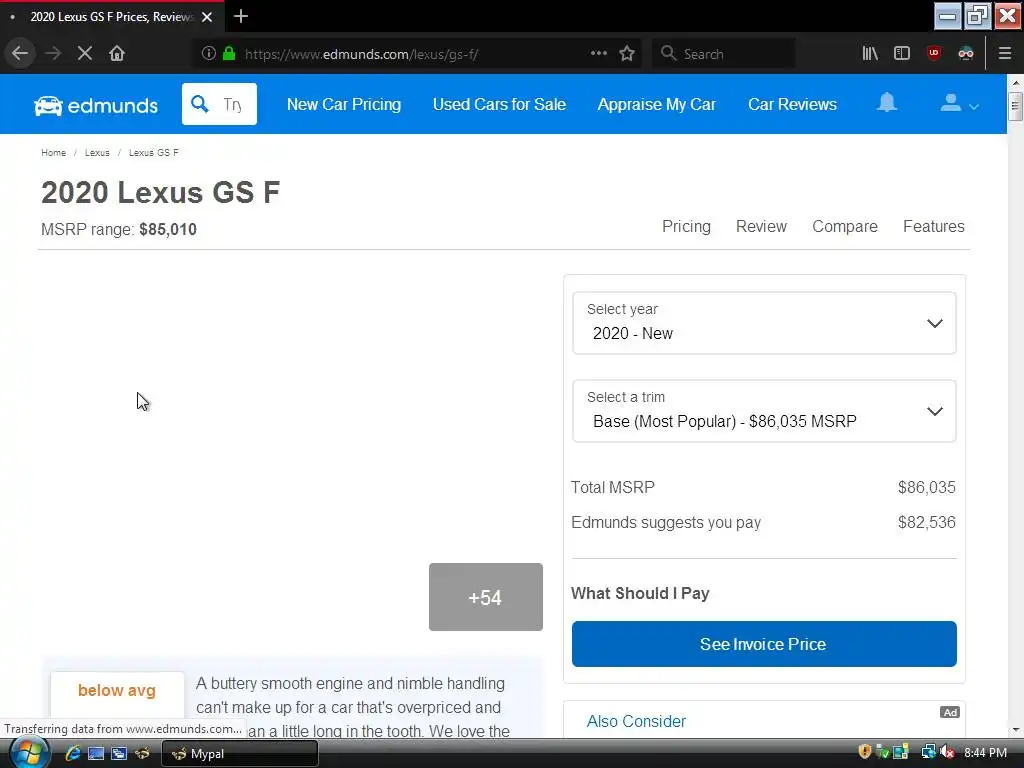Screen dimensions: 1024x768
Task: Expand the Select a trim dropdown
Action: point(764,411)
